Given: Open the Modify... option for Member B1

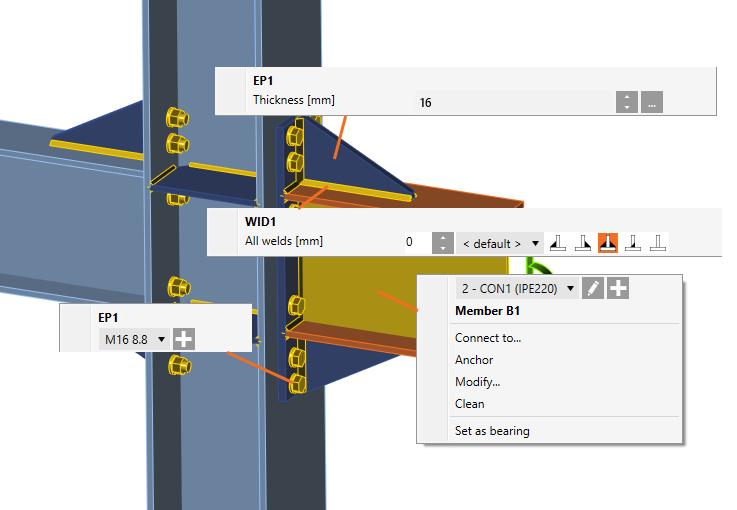Looking at the screenshot, I should [x=477, y=382].
